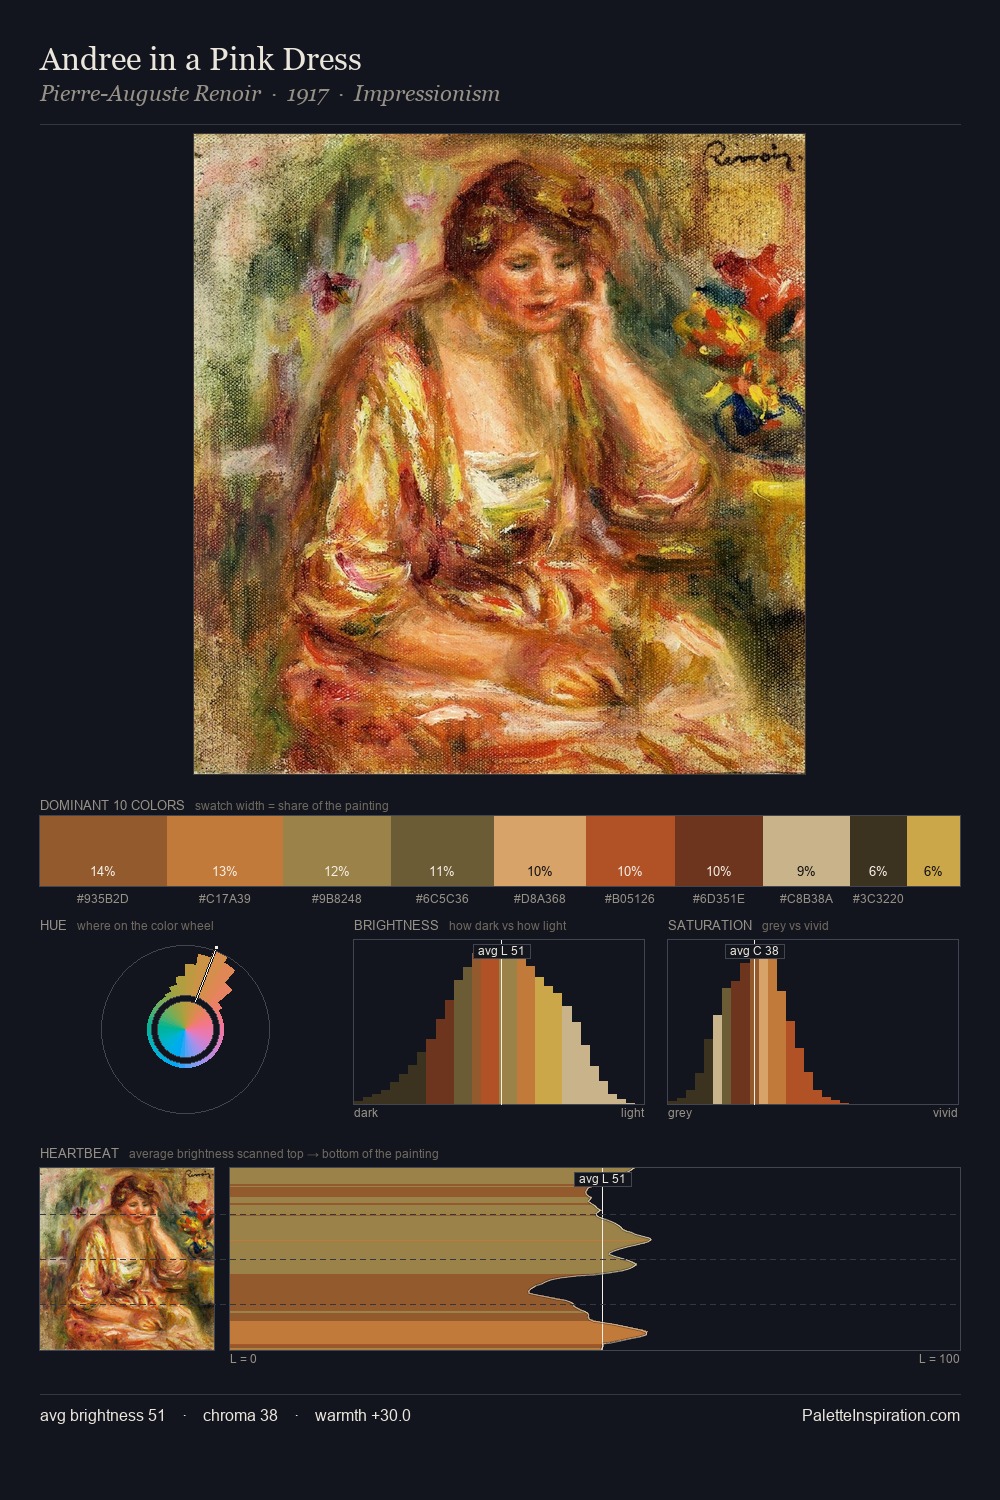Click the hex code label '#C8B38A'
This screenshot has width=1000, height=1500.
click(806, 899)
